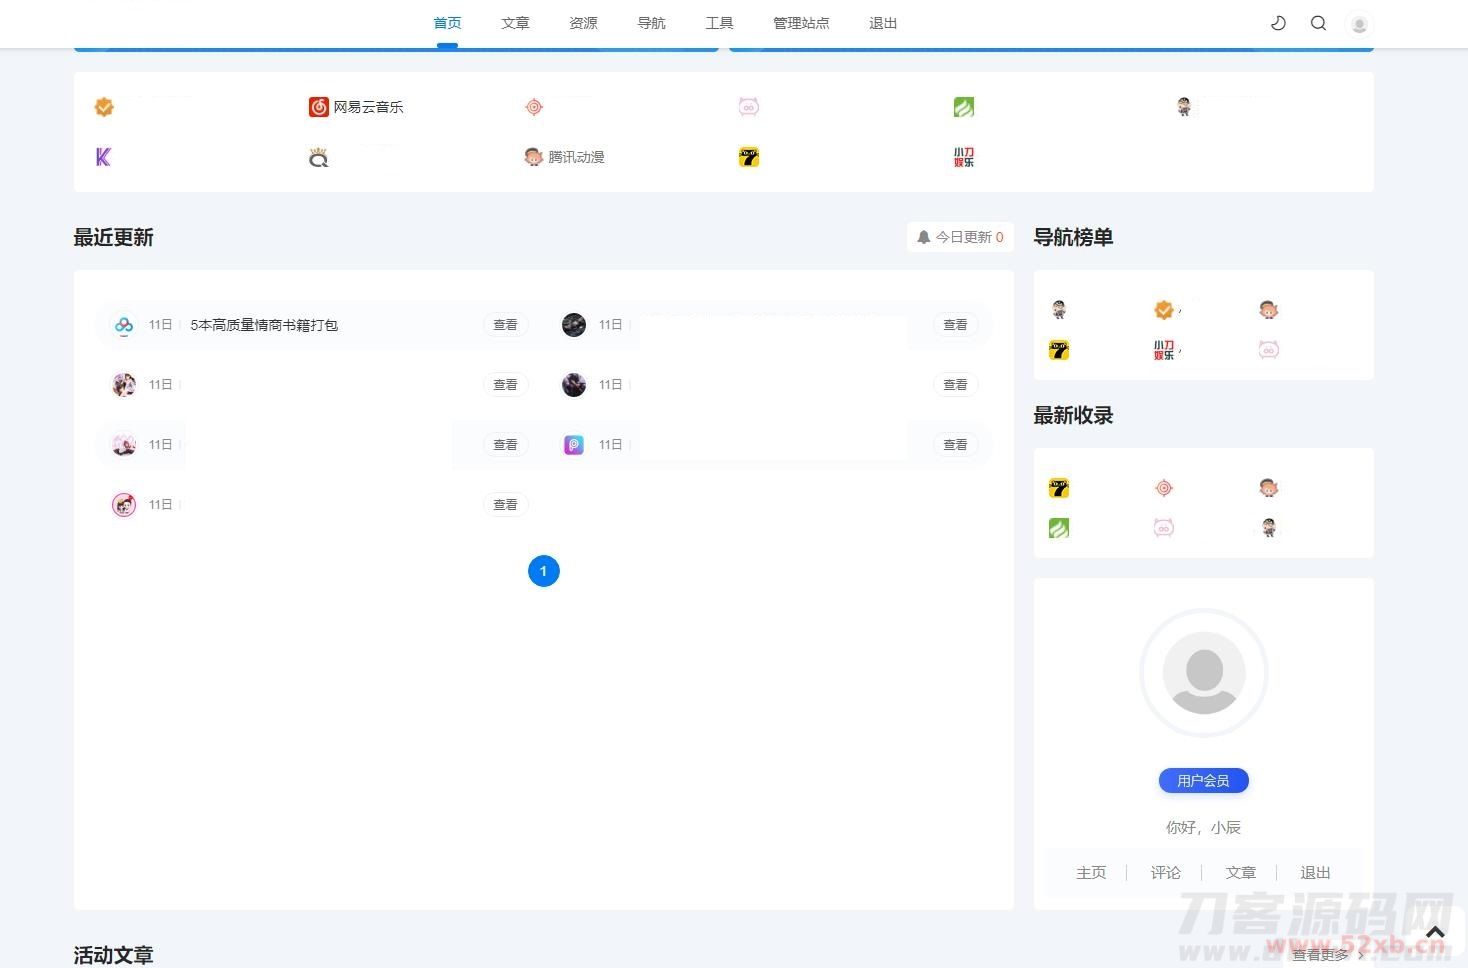The width and height of the screenshot is (1468, 968).
Task: Click the back-to-top arrow button
Action: [1435, 930]
